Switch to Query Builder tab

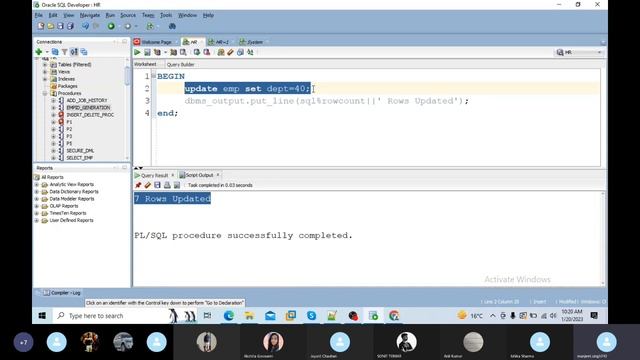pos(180,64)
